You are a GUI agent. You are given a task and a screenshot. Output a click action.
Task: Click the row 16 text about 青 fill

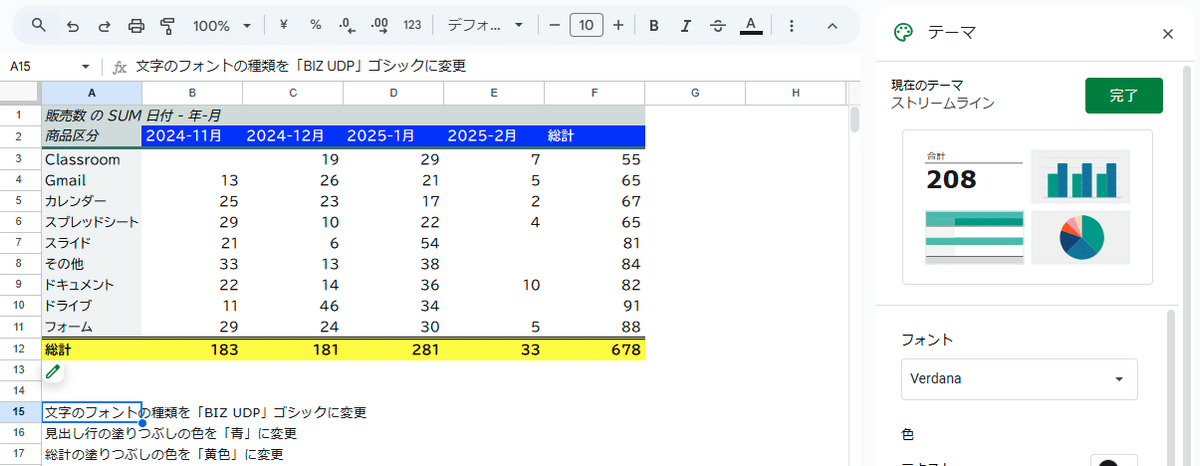click(x=171, y=433)
